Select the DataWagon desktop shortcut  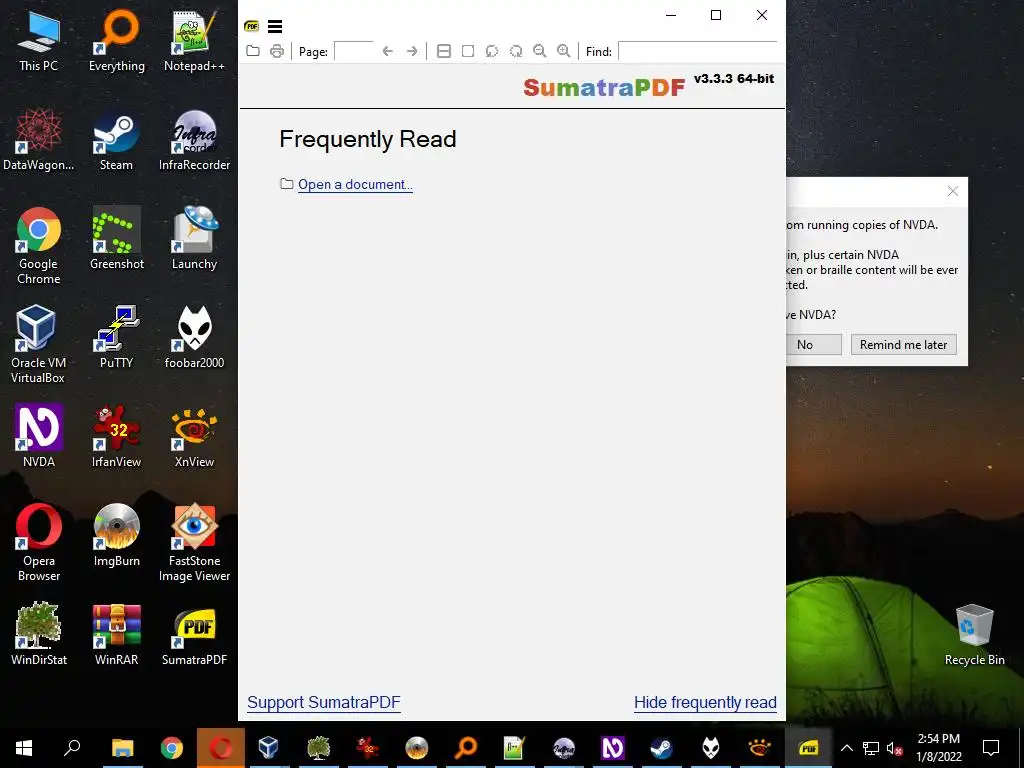[39, 140]
